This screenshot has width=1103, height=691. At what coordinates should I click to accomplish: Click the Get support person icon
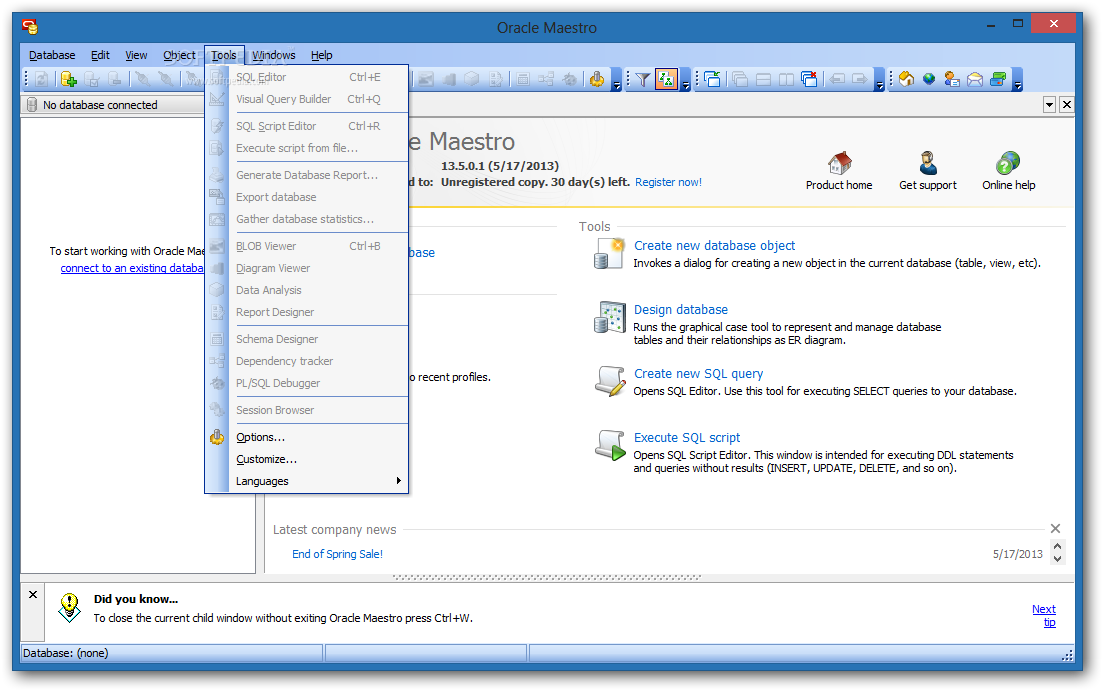point(928,163)
